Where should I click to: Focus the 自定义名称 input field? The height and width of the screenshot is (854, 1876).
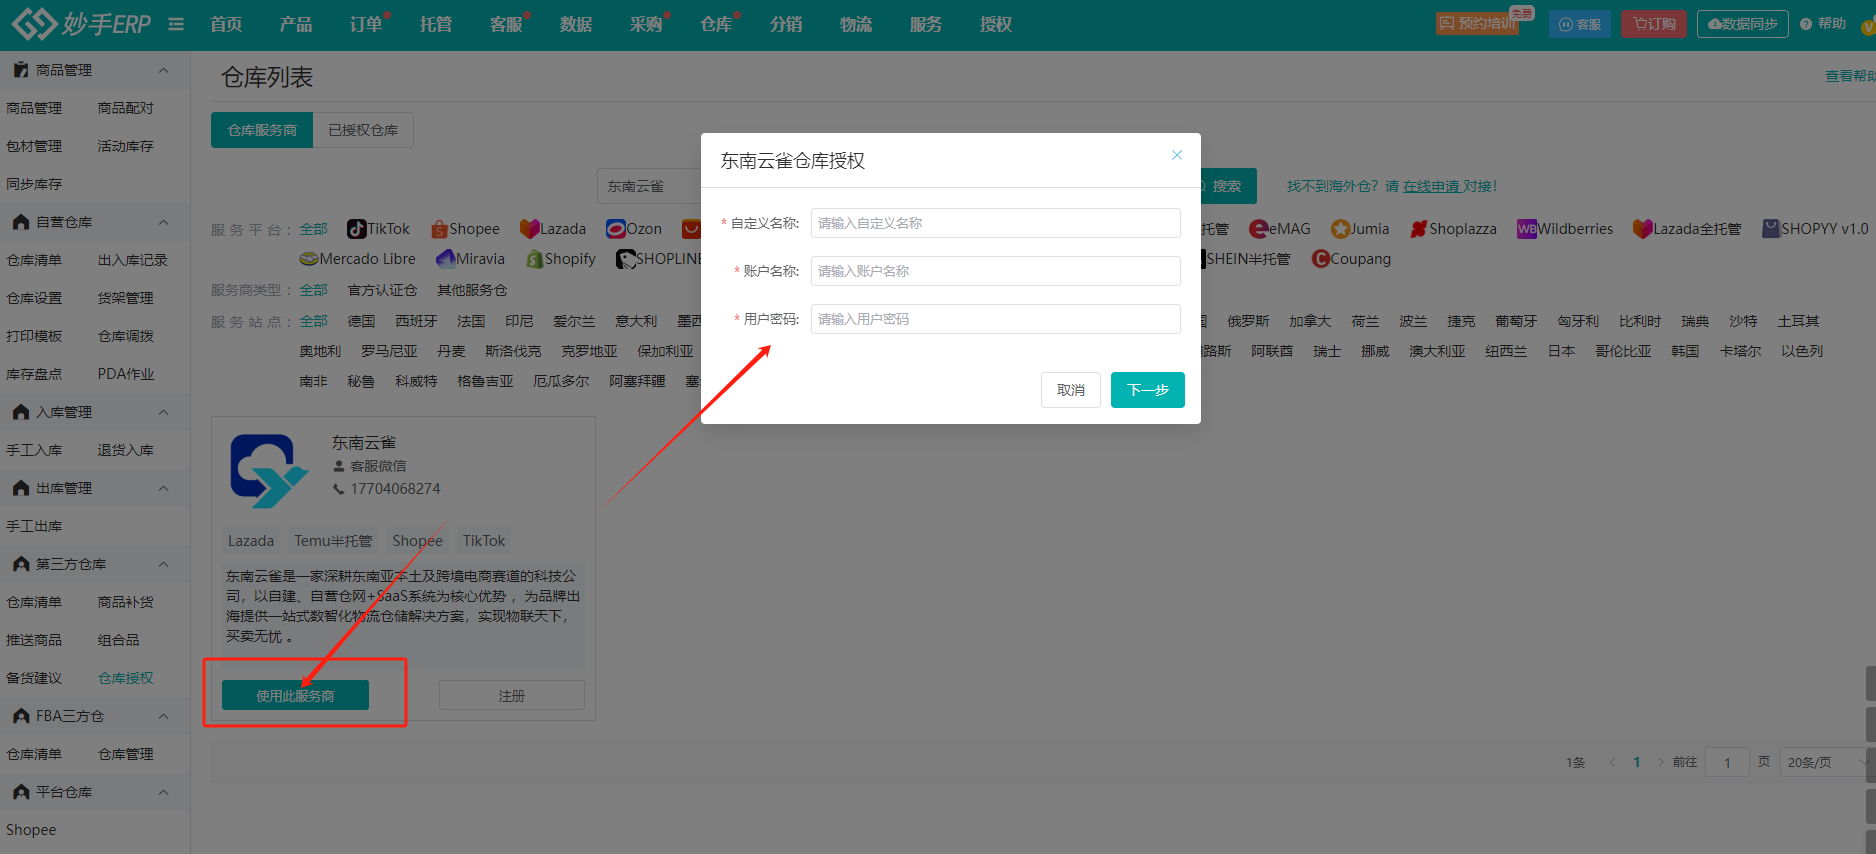pyautogui.click(x=996, y=223)
